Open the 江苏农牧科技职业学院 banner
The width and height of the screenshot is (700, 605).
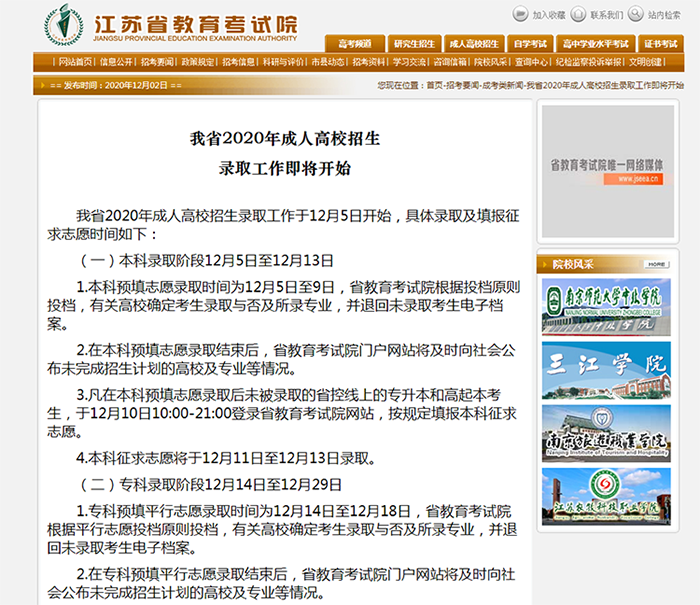(x=606, y=497)
